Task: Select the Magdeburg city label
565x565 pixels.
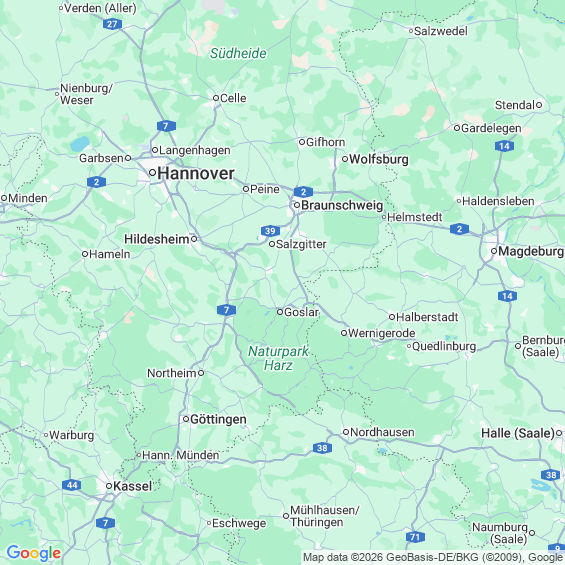Action: pyautogui.click(x=531, y=251)
